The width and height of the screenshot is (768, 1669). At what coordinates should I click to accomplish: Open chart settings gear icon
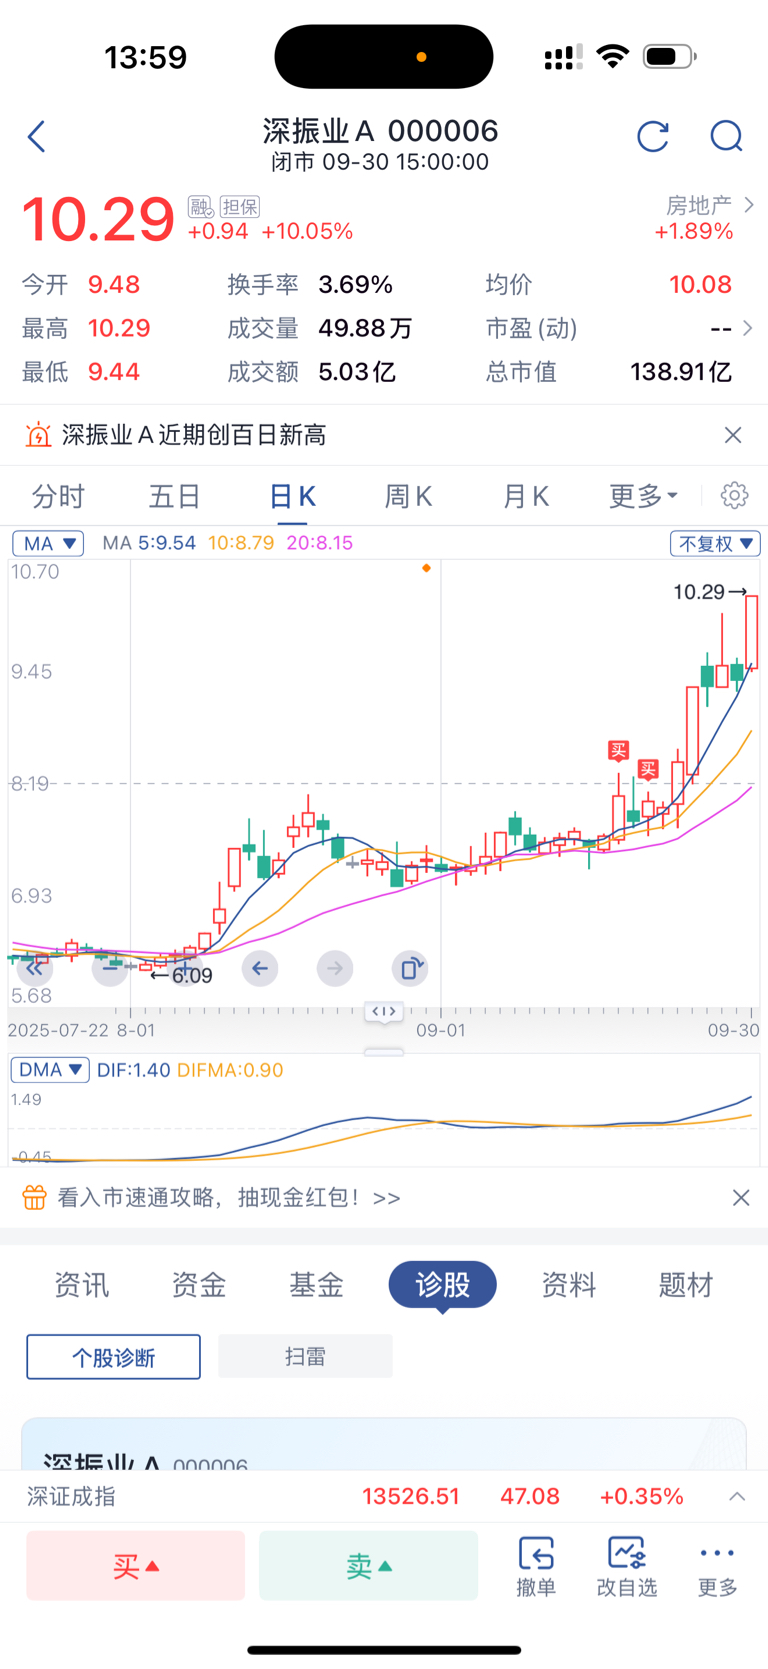tap(734, 495)
